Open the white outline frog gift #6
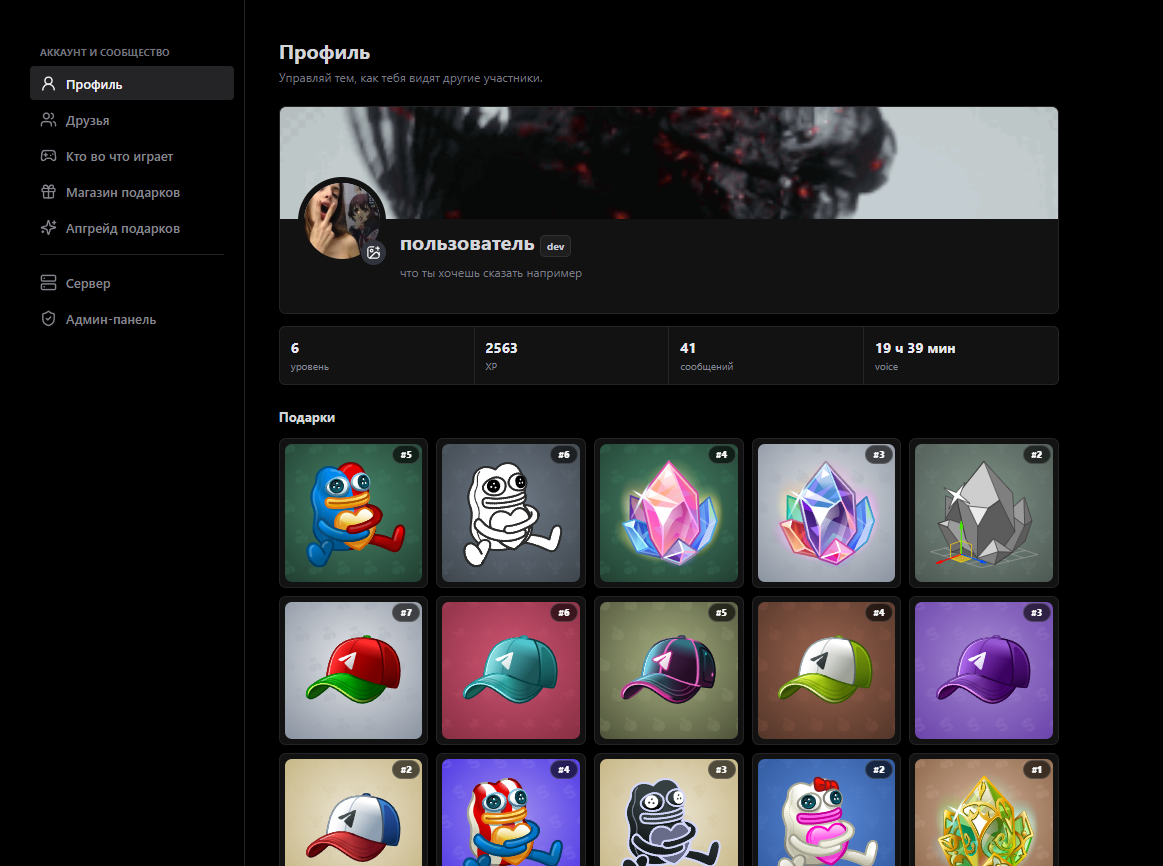 point(511,513)
